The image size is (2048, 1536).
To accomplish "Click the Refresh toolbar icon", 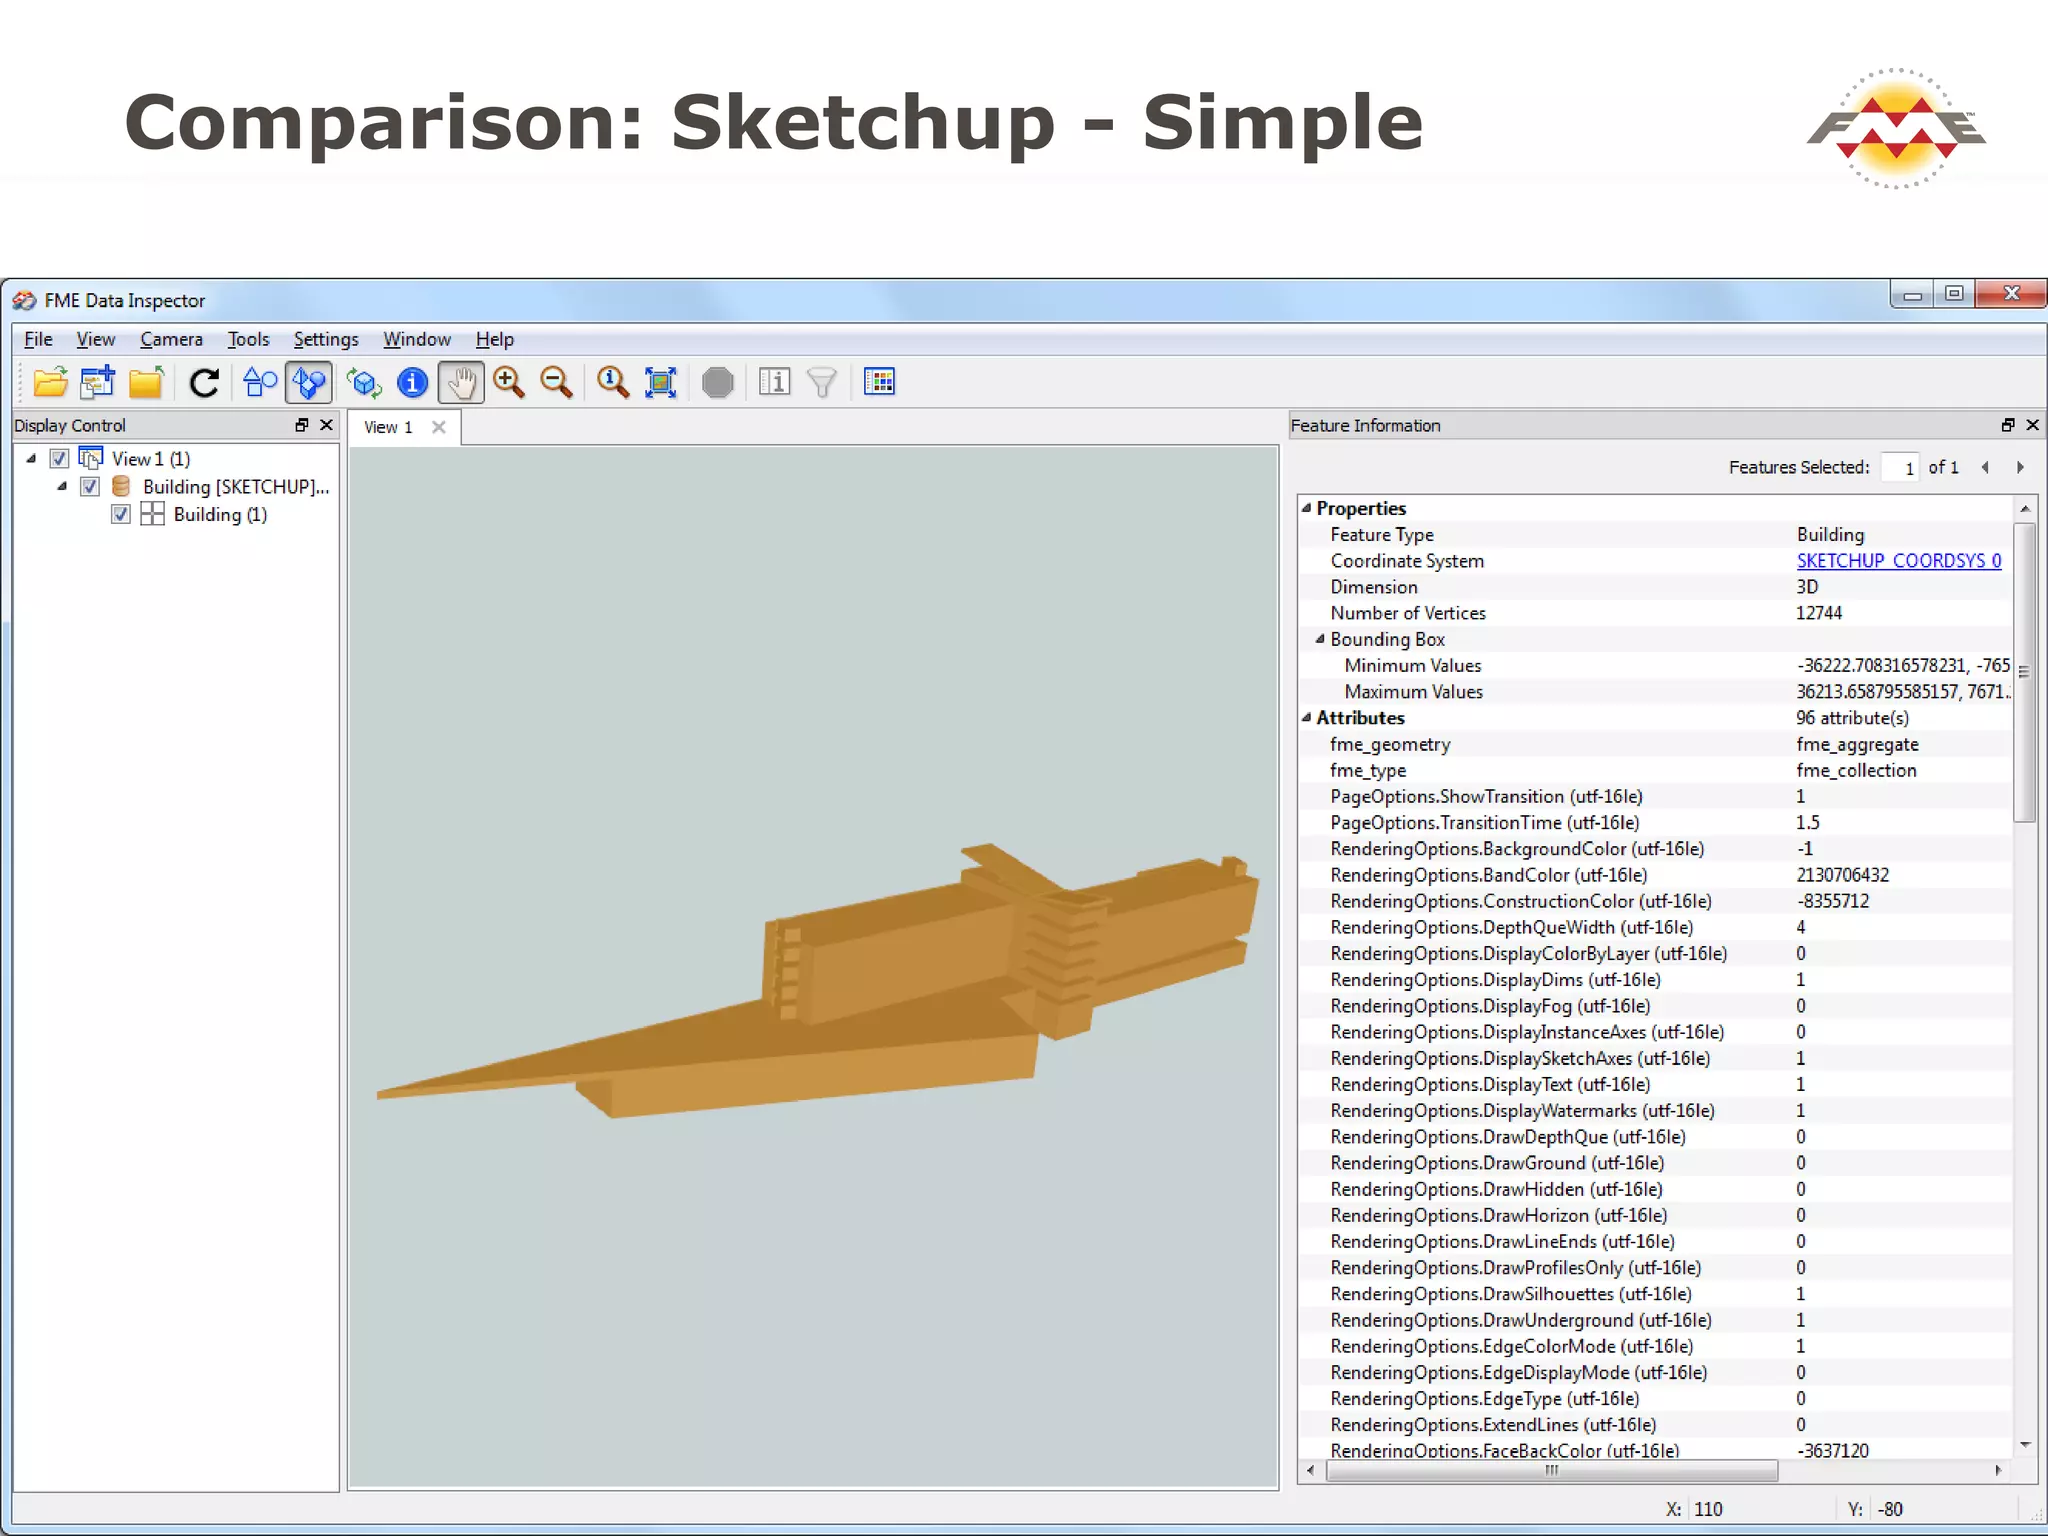I will 205,382.
